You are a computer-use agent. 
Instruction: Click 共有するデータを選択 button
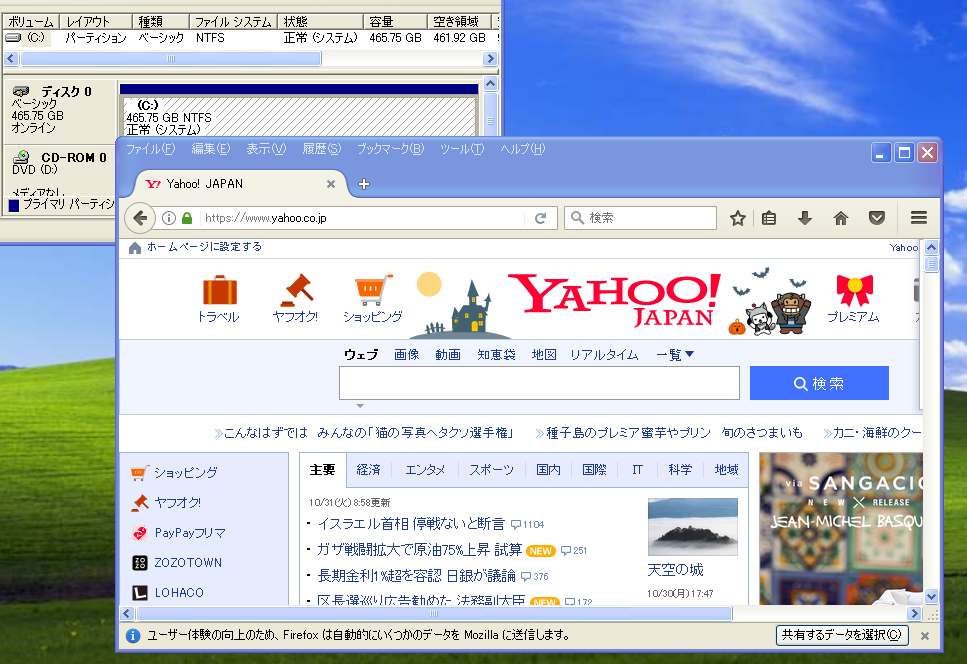tap(842, 635)
